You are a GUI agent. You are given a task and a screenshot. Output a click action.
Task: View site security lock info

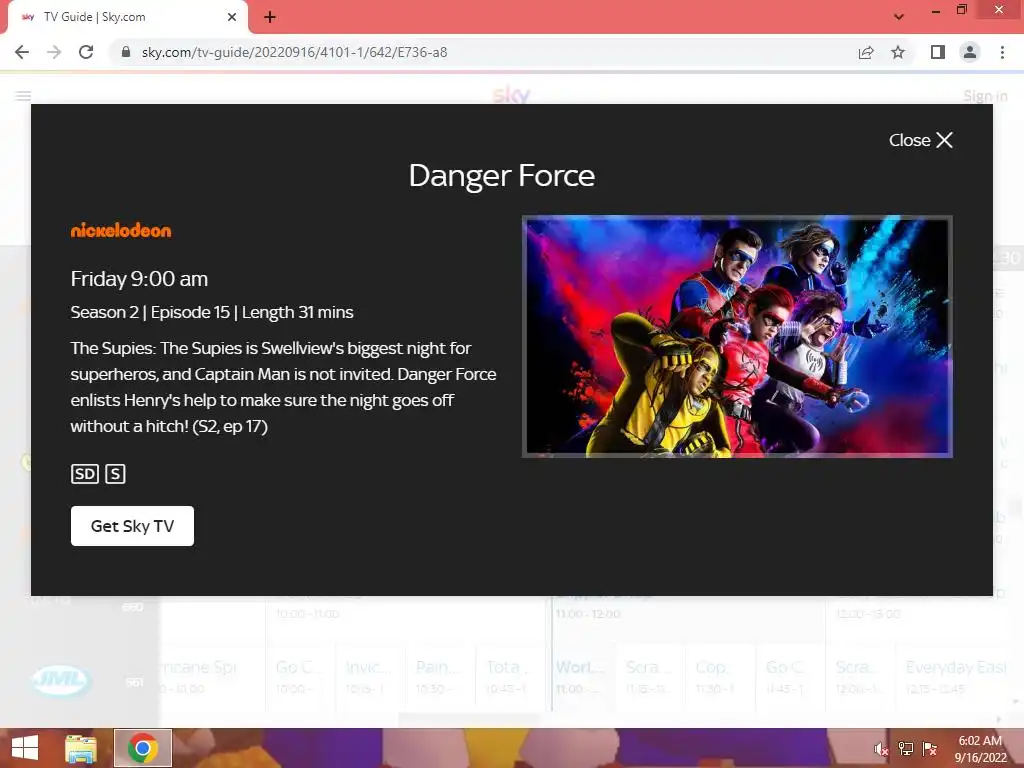coord(126,52)
